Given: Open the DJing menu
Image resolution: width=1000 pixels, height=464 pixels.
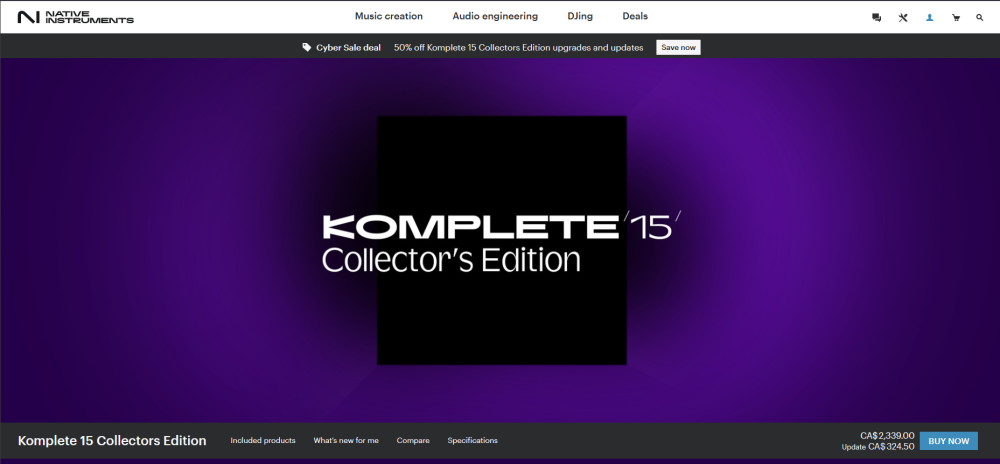Looking at the screenshot, I should pos(580,16).
